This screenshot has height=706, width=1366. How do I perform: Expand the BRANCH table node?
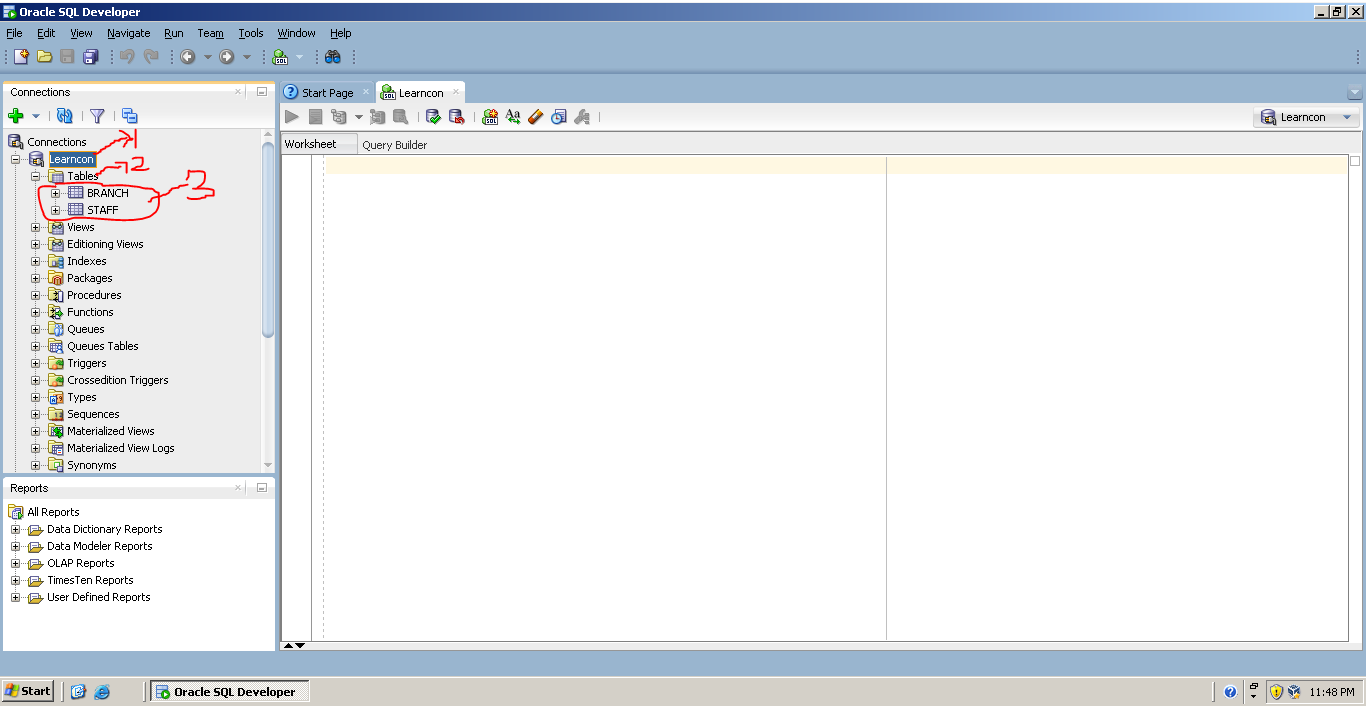point(56,193)
